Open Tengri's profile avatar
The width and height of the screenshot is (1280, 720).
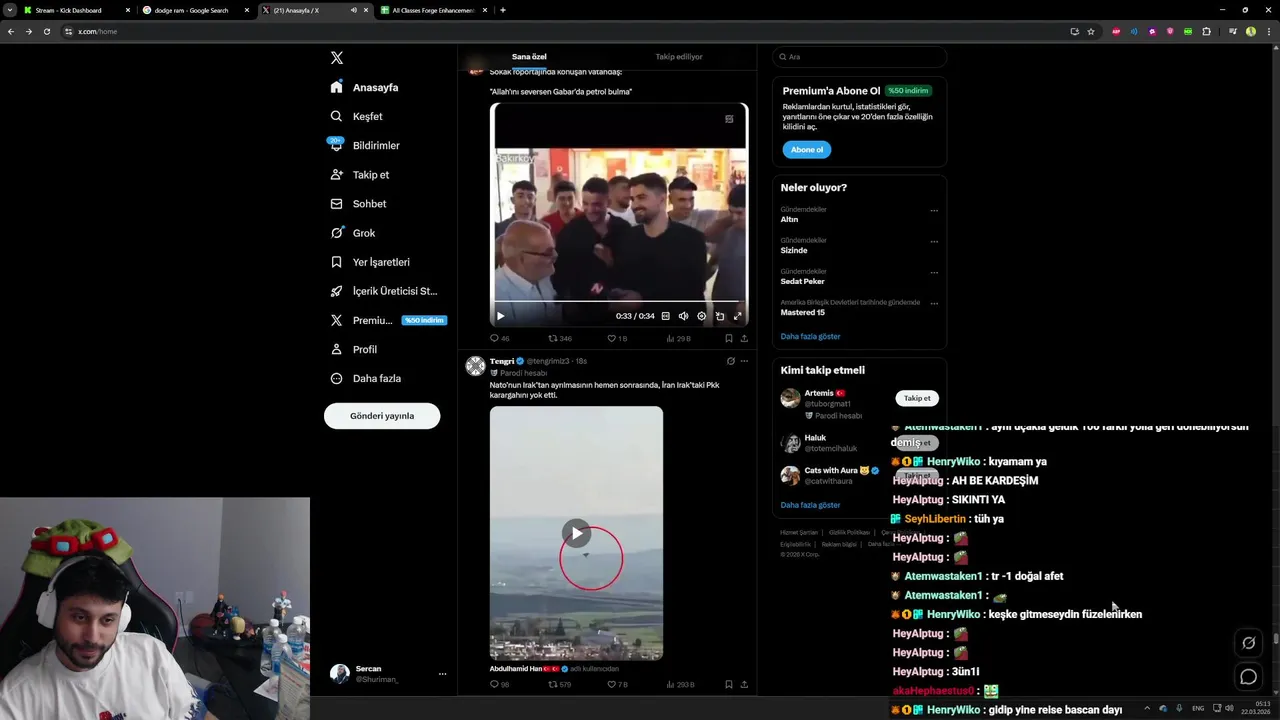pyautogui.click(x=475, y=366)
